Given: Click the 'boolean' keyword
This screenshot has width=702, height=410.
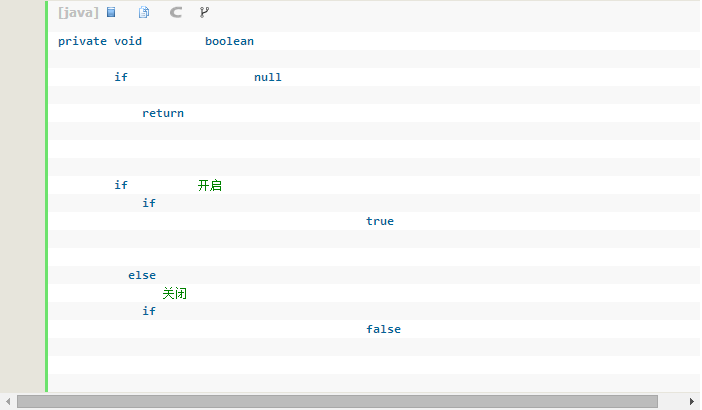Looking at the screenshot, I should click(x=229, y=41).
